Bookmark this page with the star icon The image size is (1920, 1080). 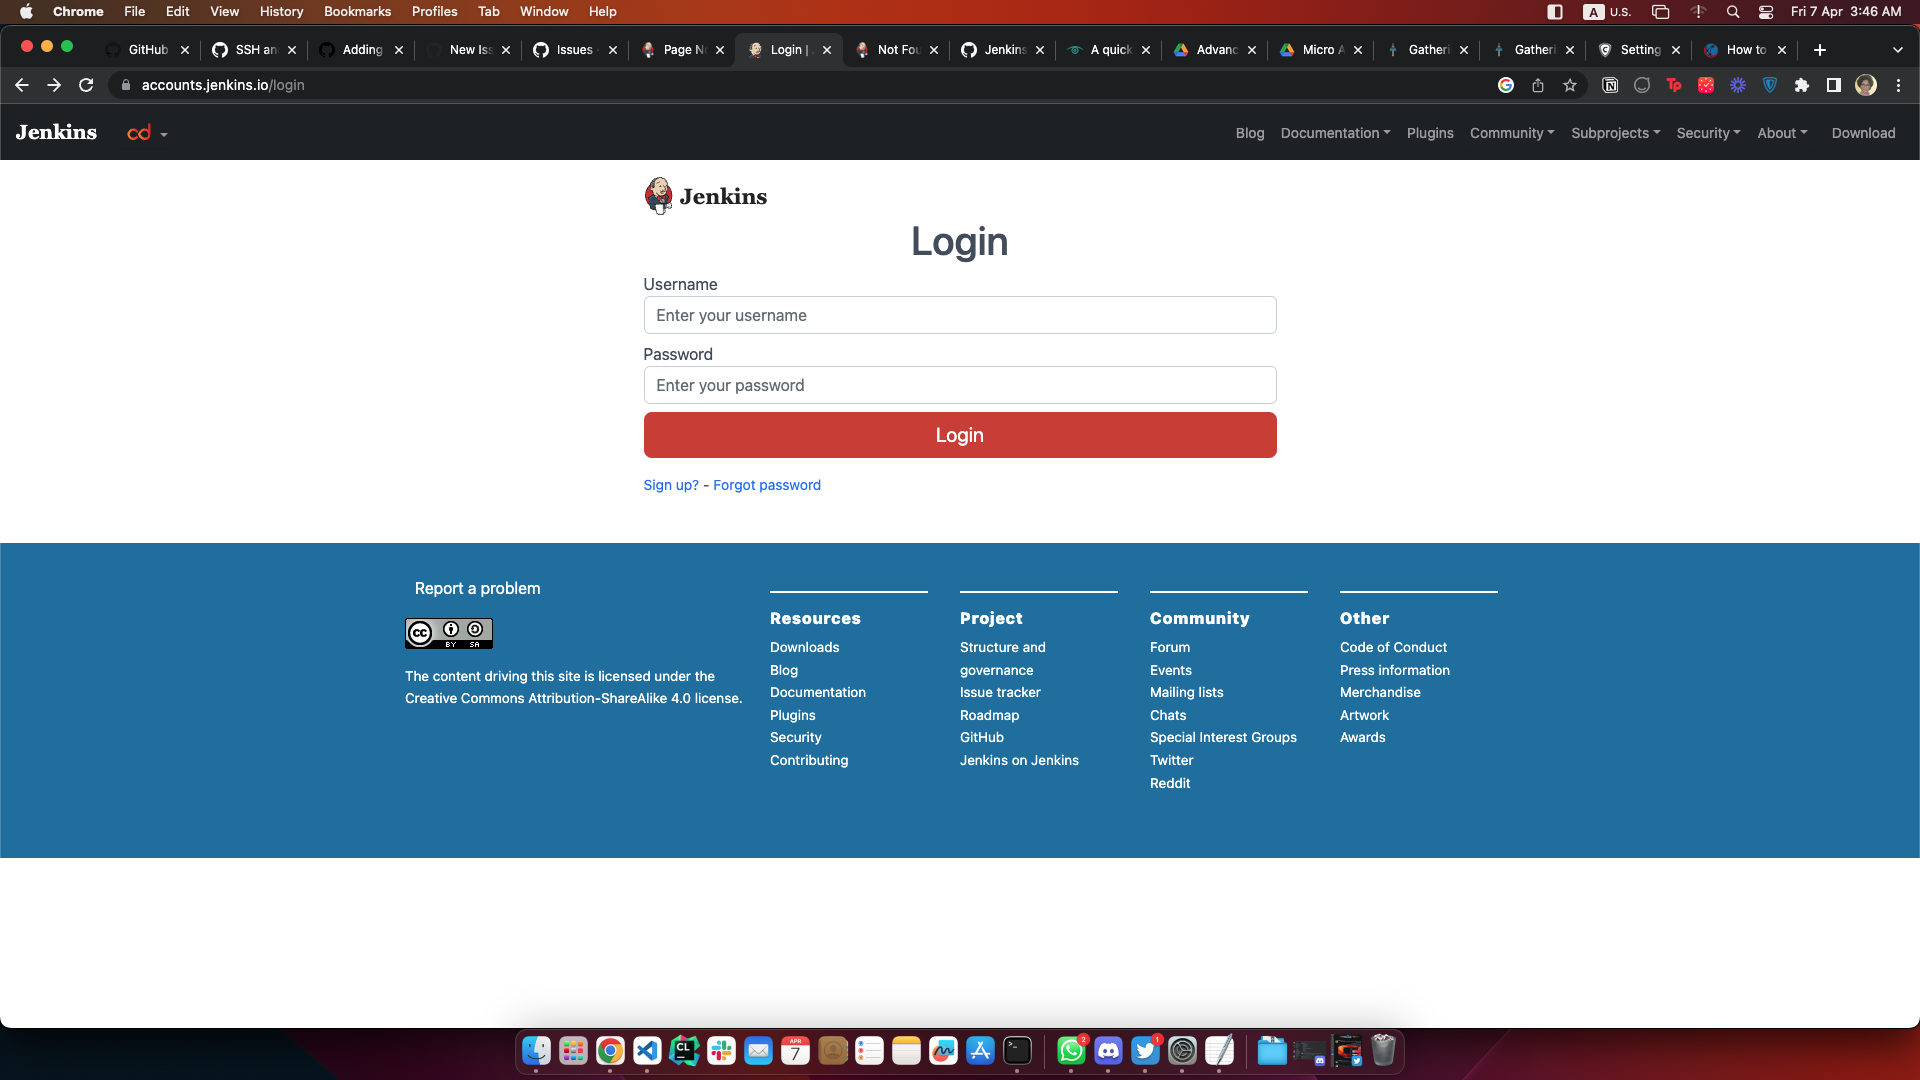point(1570,86)
